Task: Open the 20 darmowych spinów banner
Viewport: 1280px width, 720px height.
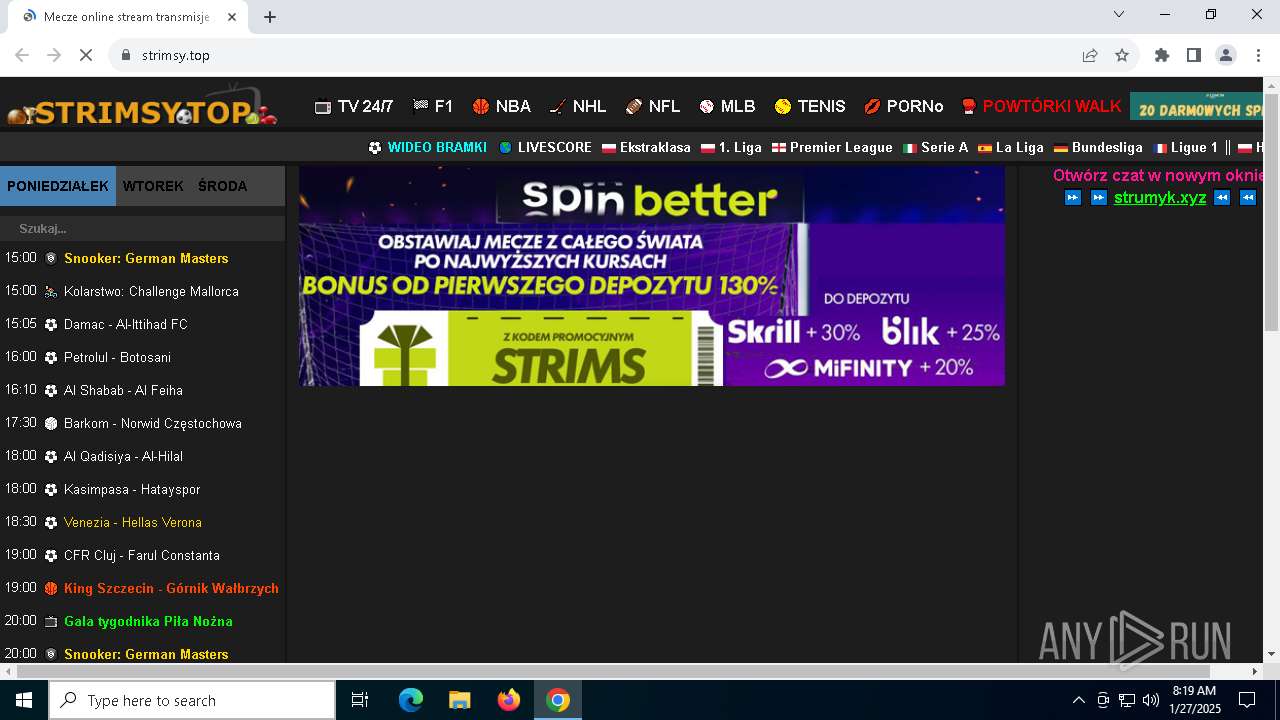Action: [1197, 106]
